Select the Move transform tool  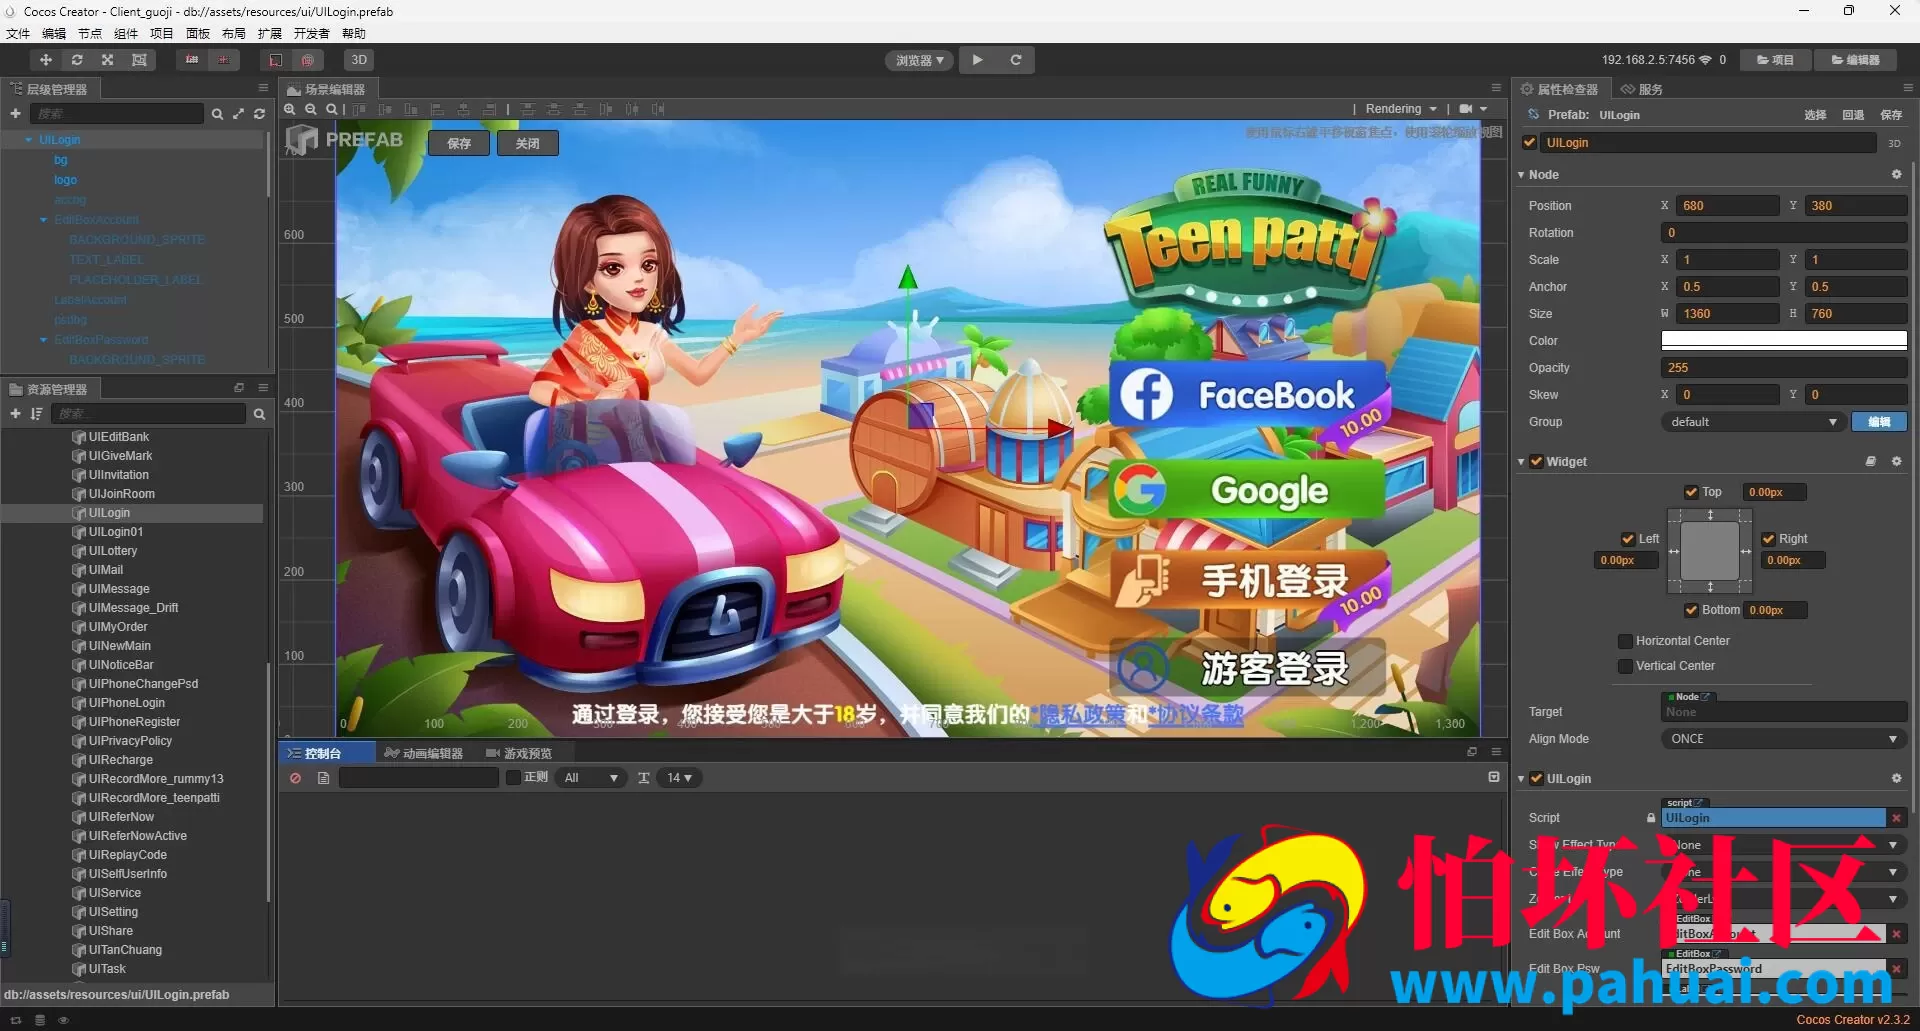coord(45,60)
